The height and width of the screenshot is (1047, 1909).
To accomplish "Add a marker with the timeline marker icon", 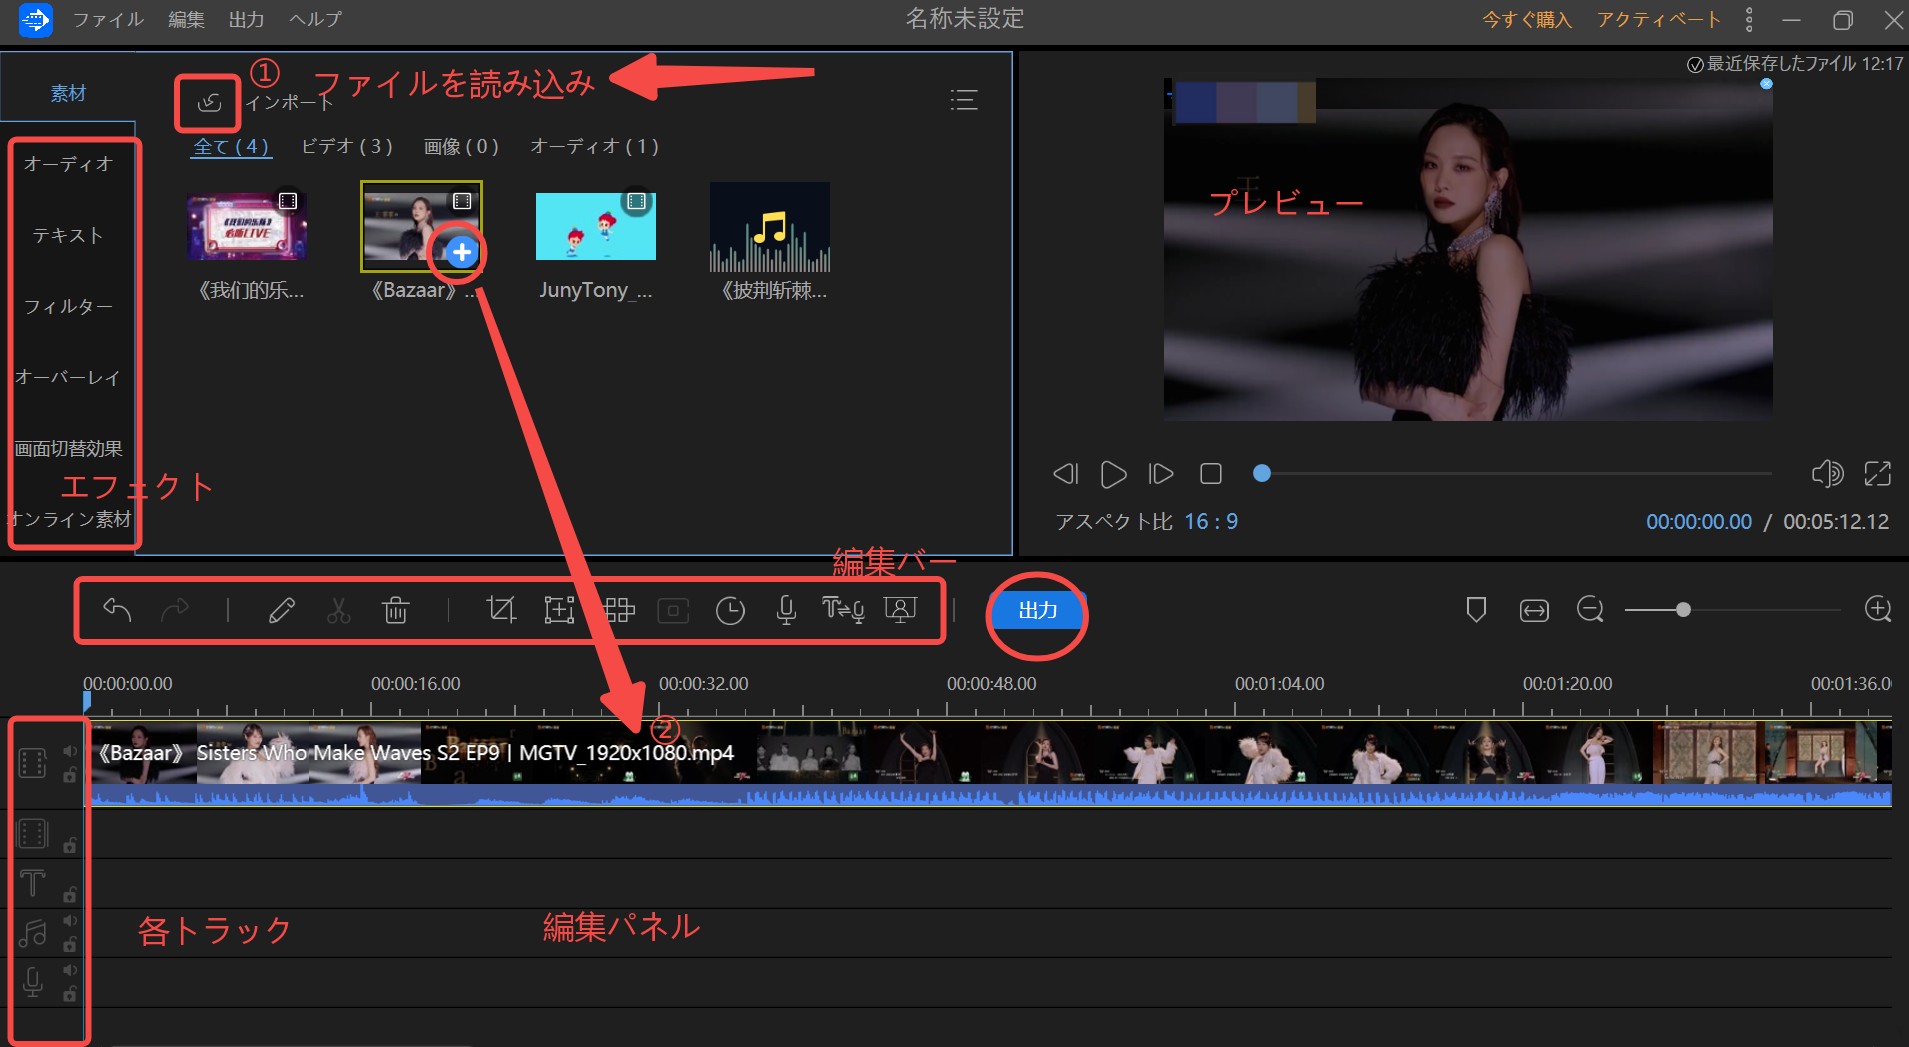I will [1476, 610].
